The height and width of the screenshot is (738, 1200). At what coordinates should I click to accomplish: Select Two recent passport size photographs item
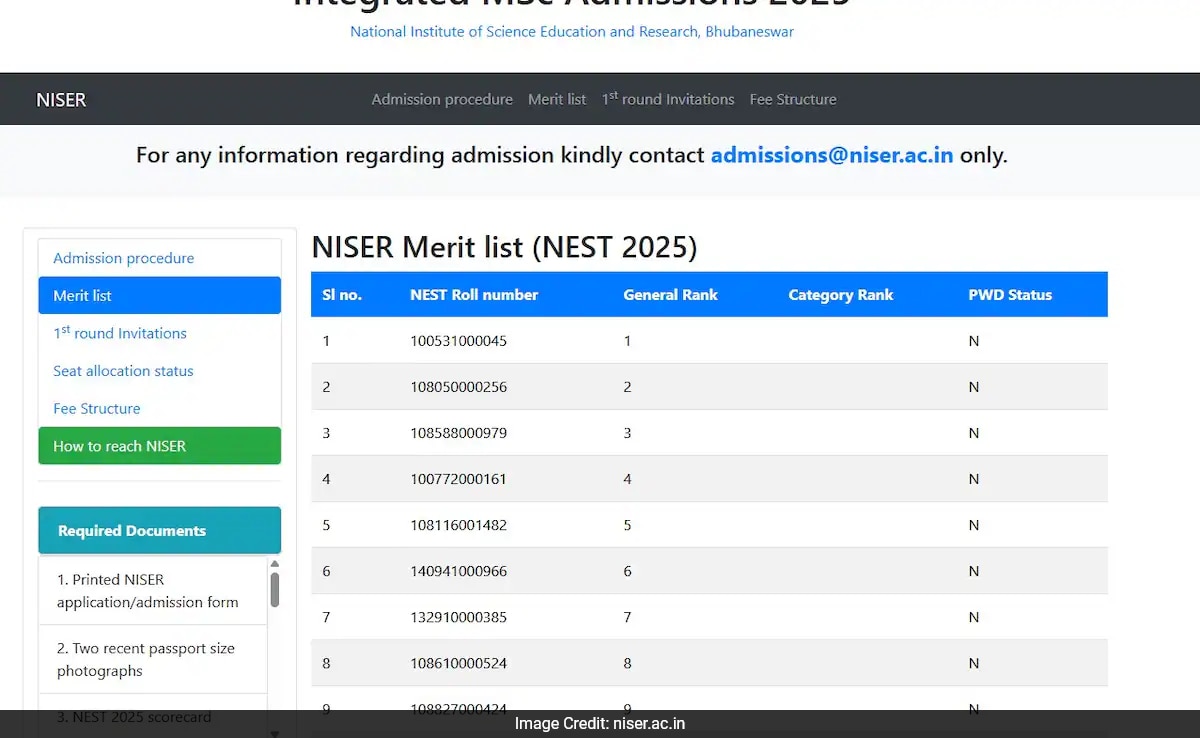pyautogui.click(x=153, y=659)
